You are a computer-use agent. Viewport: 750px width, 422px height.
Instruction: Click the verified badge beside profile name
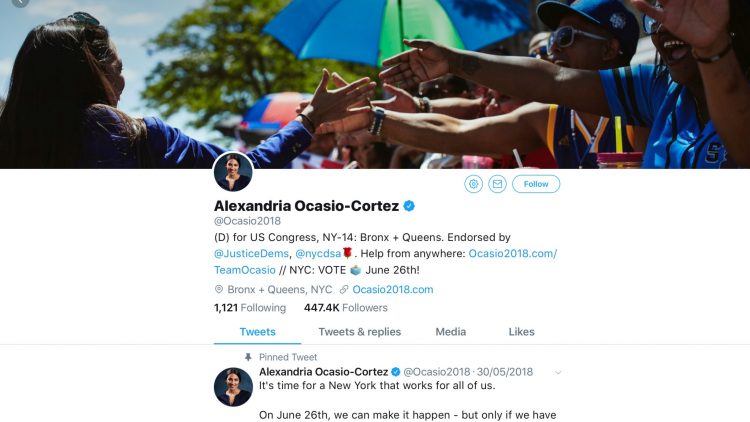409,206
